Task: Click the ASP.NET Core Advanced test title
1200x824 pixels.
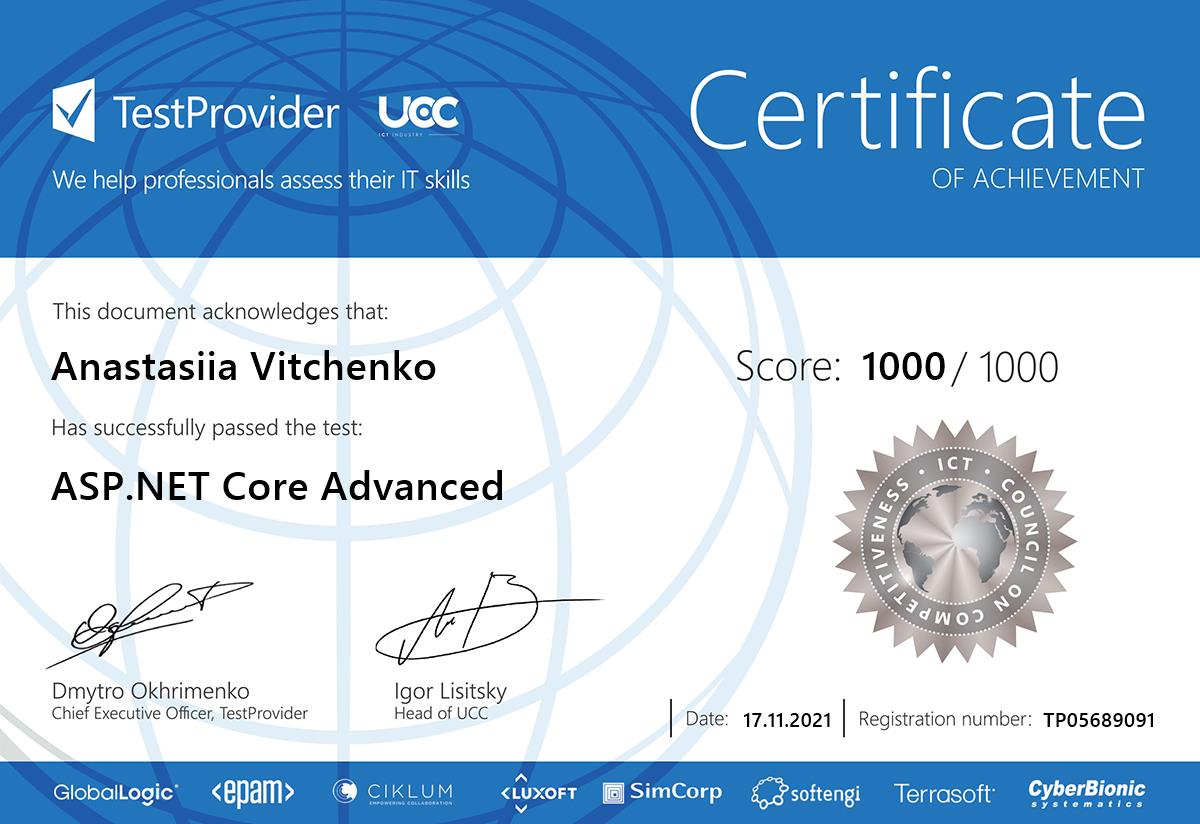Action: pos(277,486)
